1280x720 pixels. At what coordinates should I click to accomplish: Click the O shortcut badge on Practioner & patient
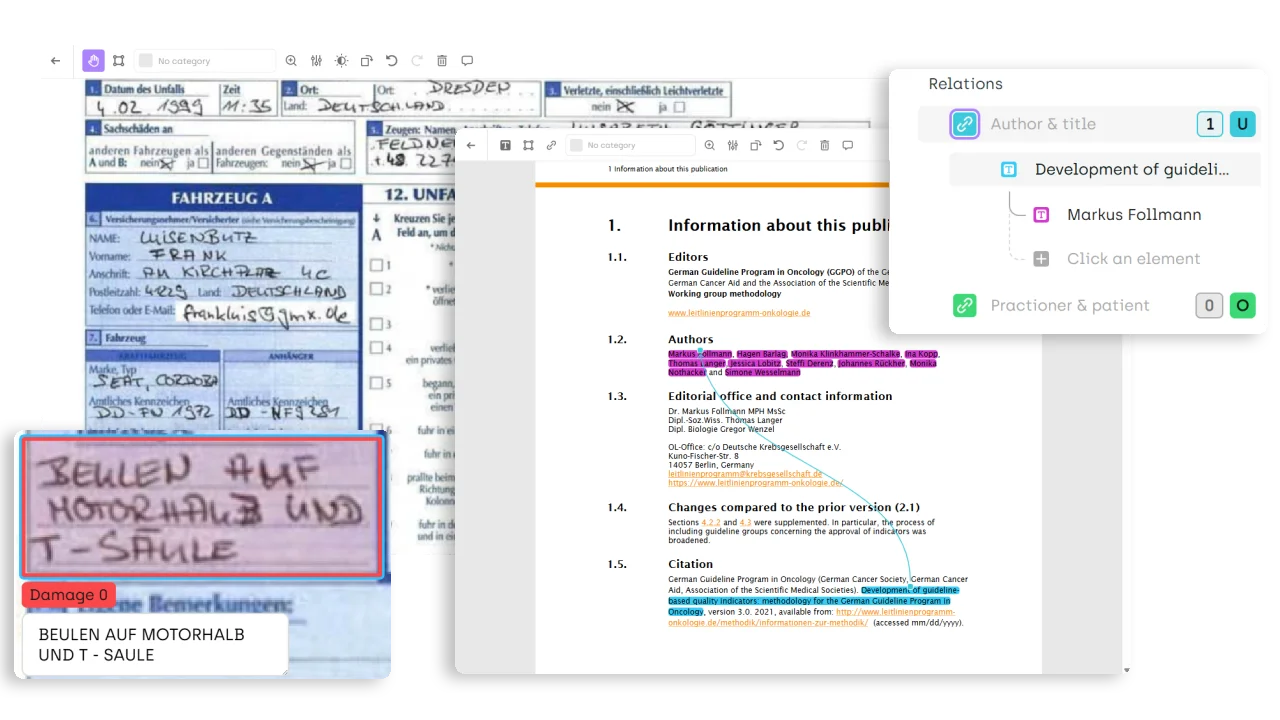click(x=1243, y=305)
